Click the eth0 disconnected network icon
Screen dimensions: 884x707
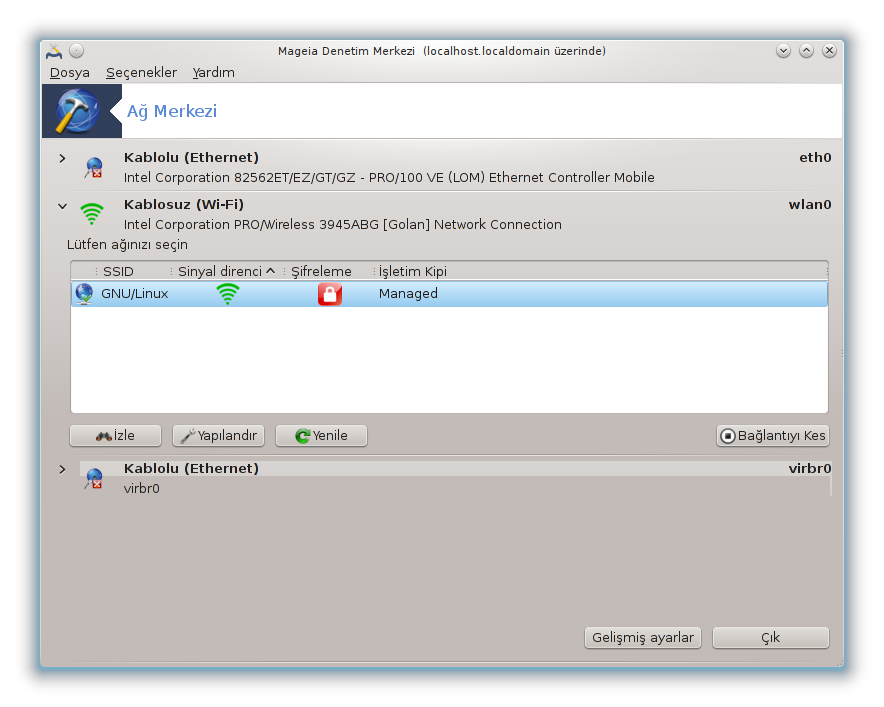click(x=94, y=167)
